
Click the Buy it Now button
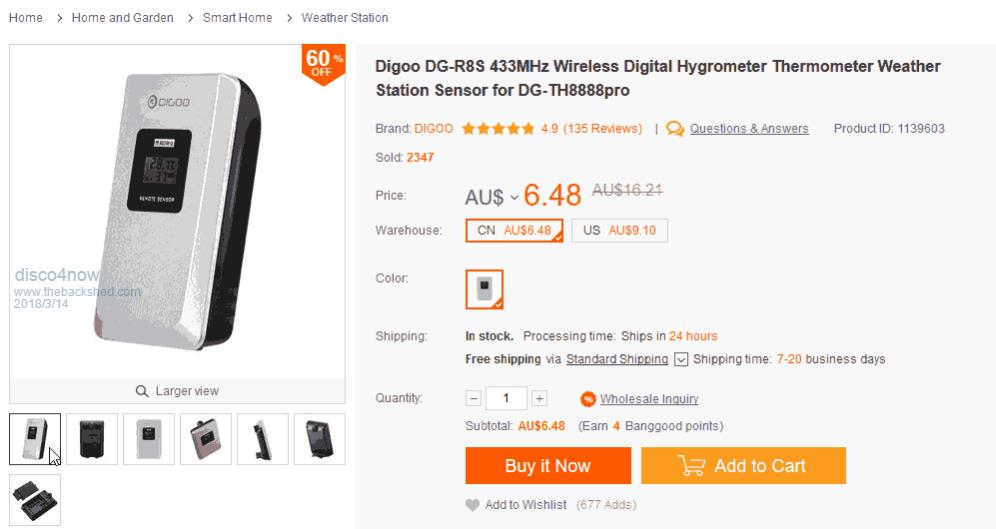[x=548, y=465]
